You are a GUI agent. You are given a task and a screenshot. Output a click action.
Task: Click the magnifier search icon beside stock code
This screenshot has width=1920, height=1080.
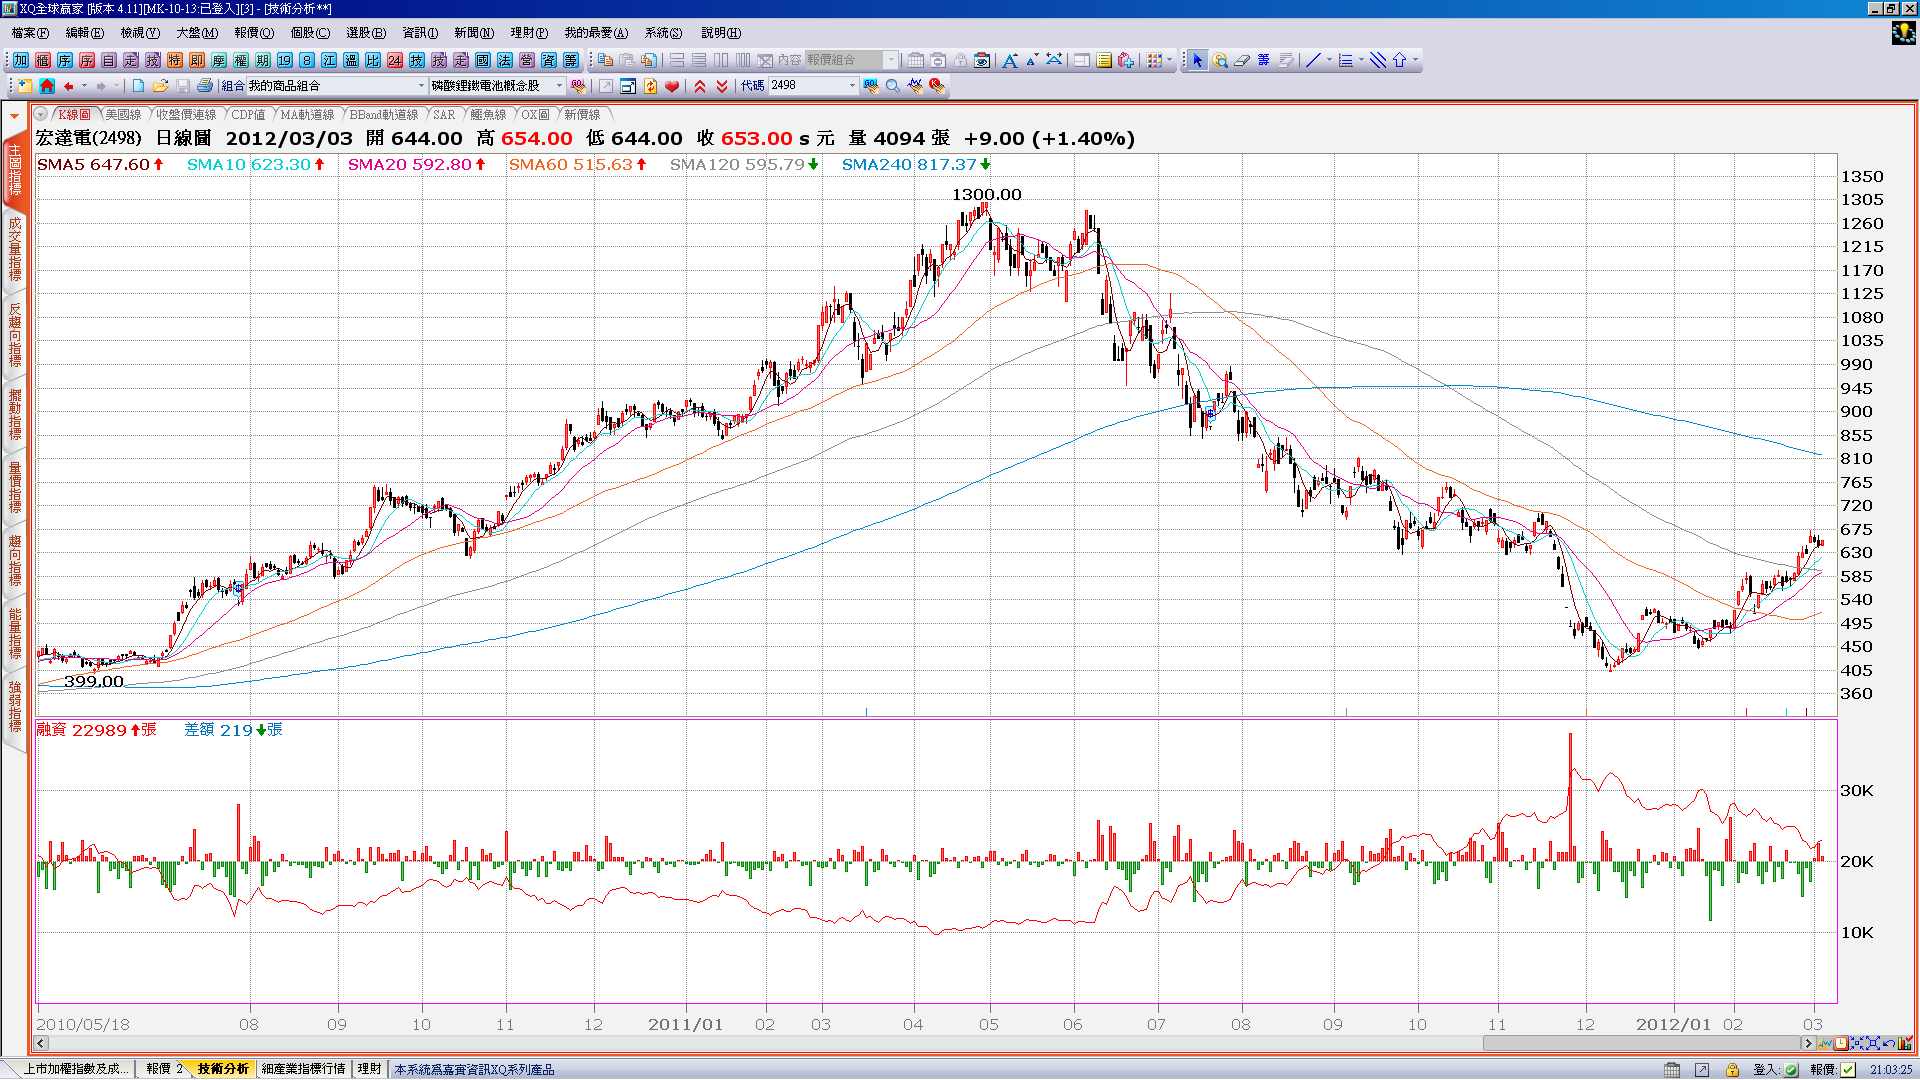tap(893, 86)
